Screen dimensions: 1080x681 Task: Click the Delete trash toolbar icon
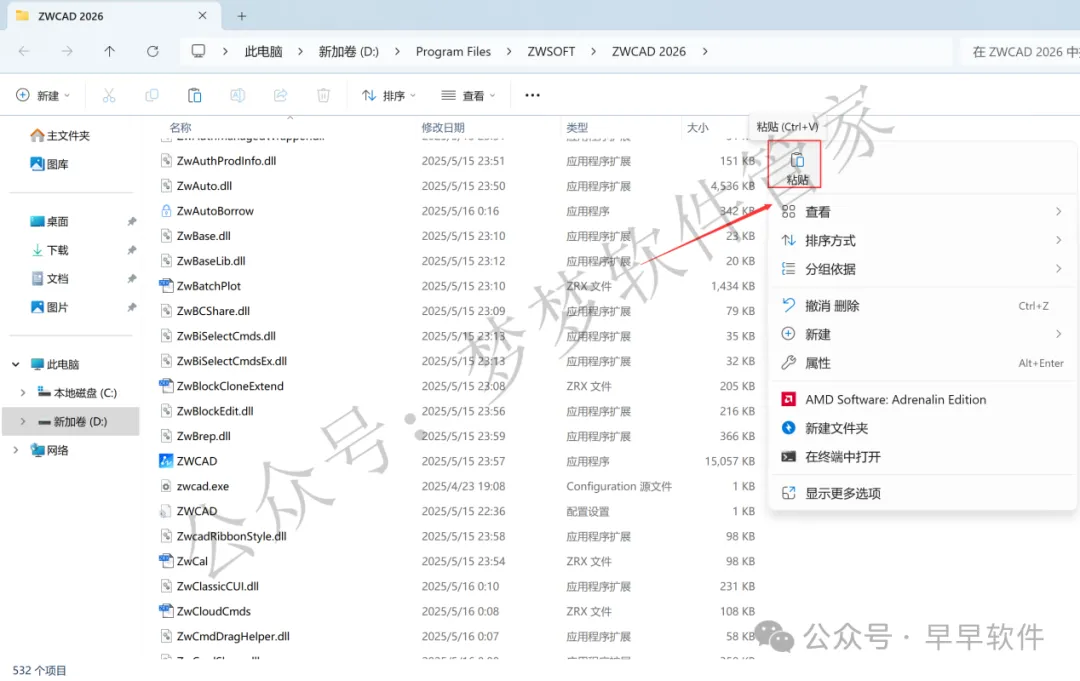point(323,96)
